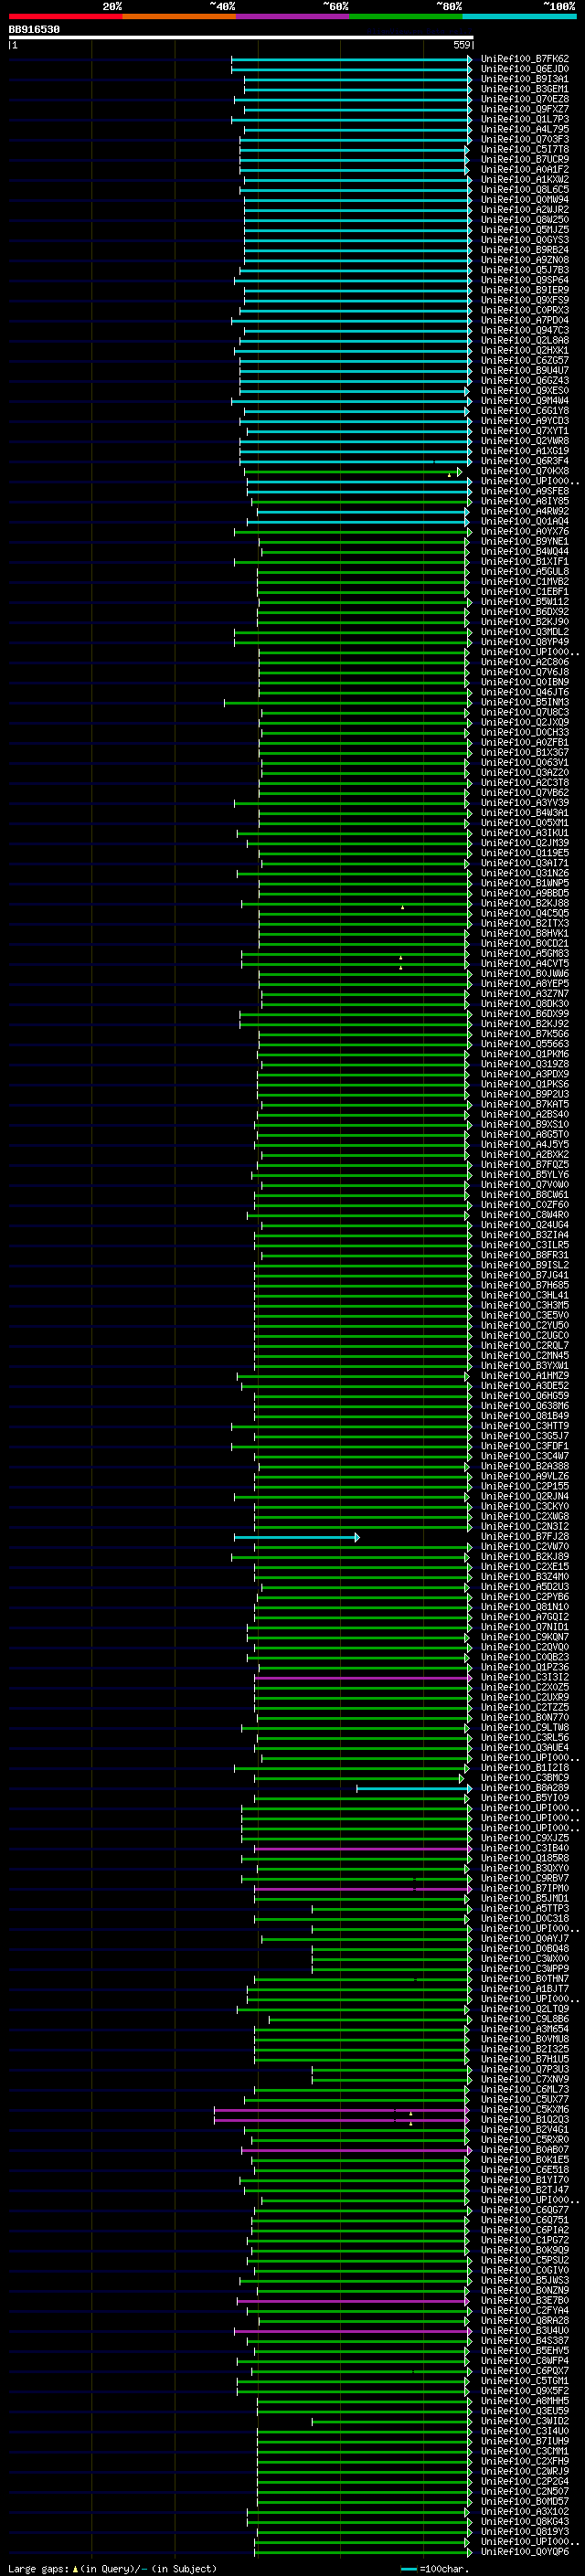Select hit label UniRef100_C5KXM6
The width and height of the screenshot is (585, 2576).
(525, 2110)
